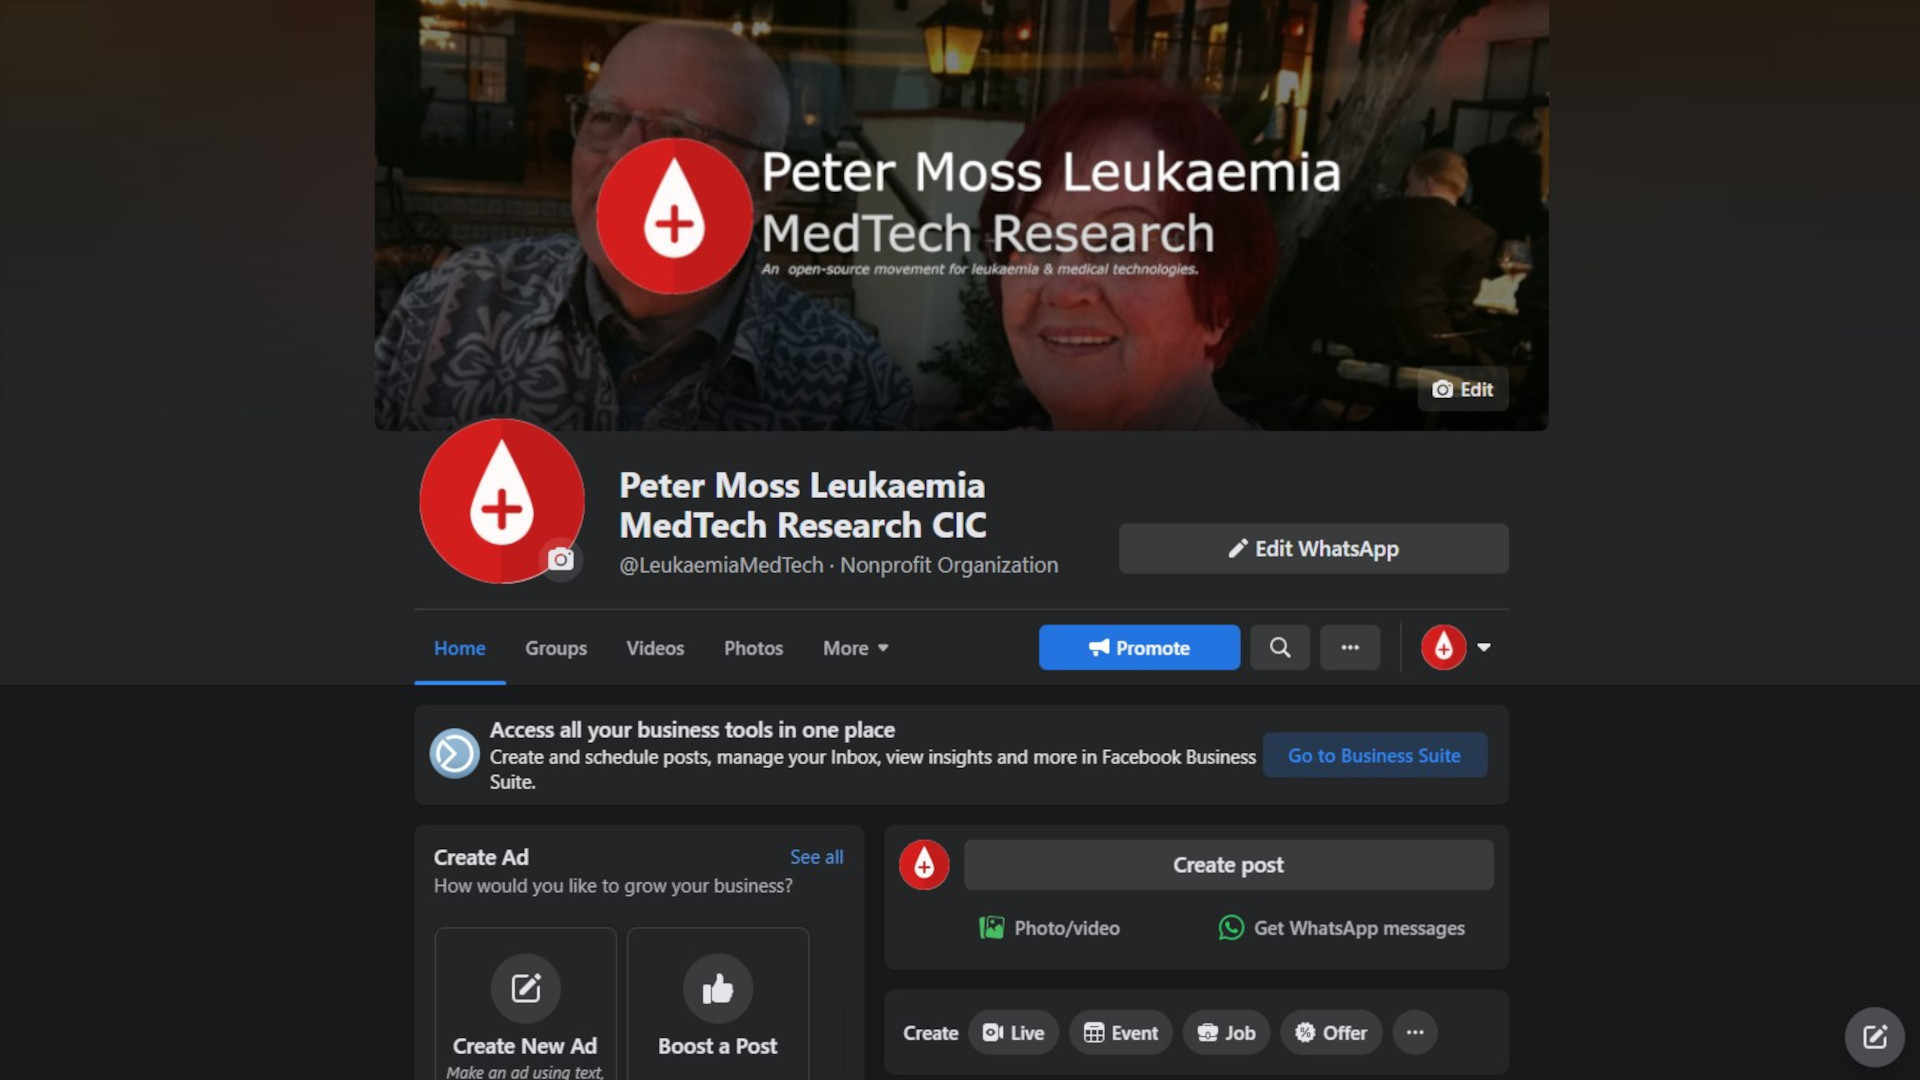The height and width of the screenshot is (1080, 1920).
Task: Change profile picture via camera icon
Action: (561, 559)
